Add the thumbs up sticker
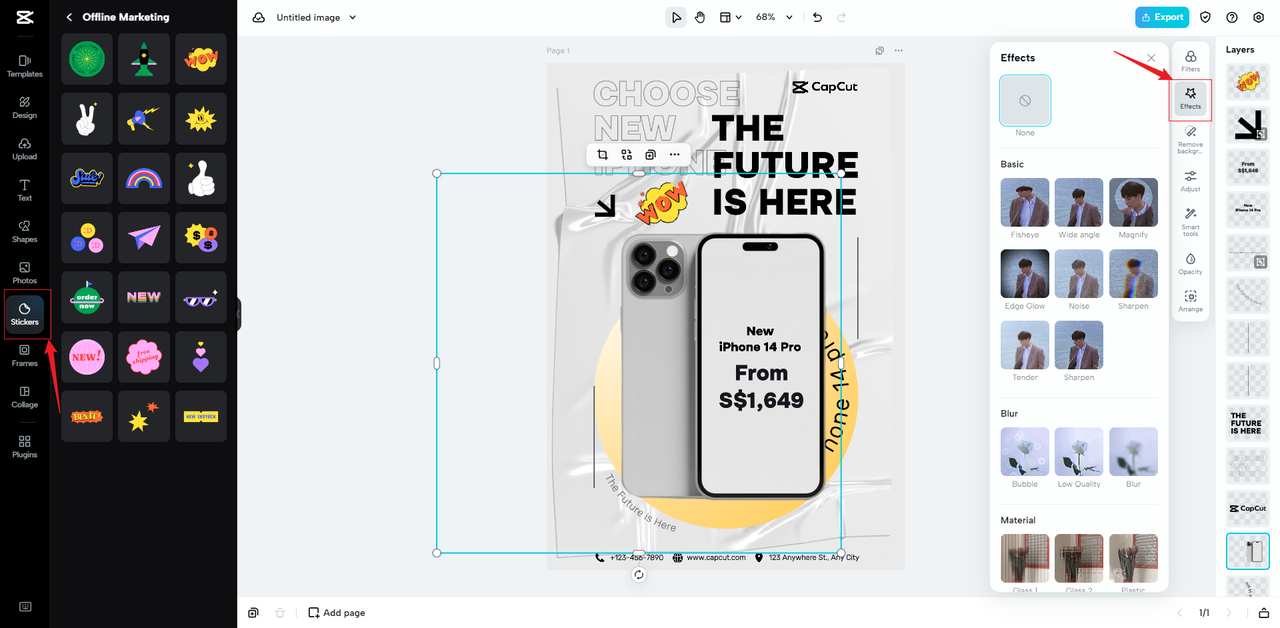 pyautogui.click(x=201, y=178)
